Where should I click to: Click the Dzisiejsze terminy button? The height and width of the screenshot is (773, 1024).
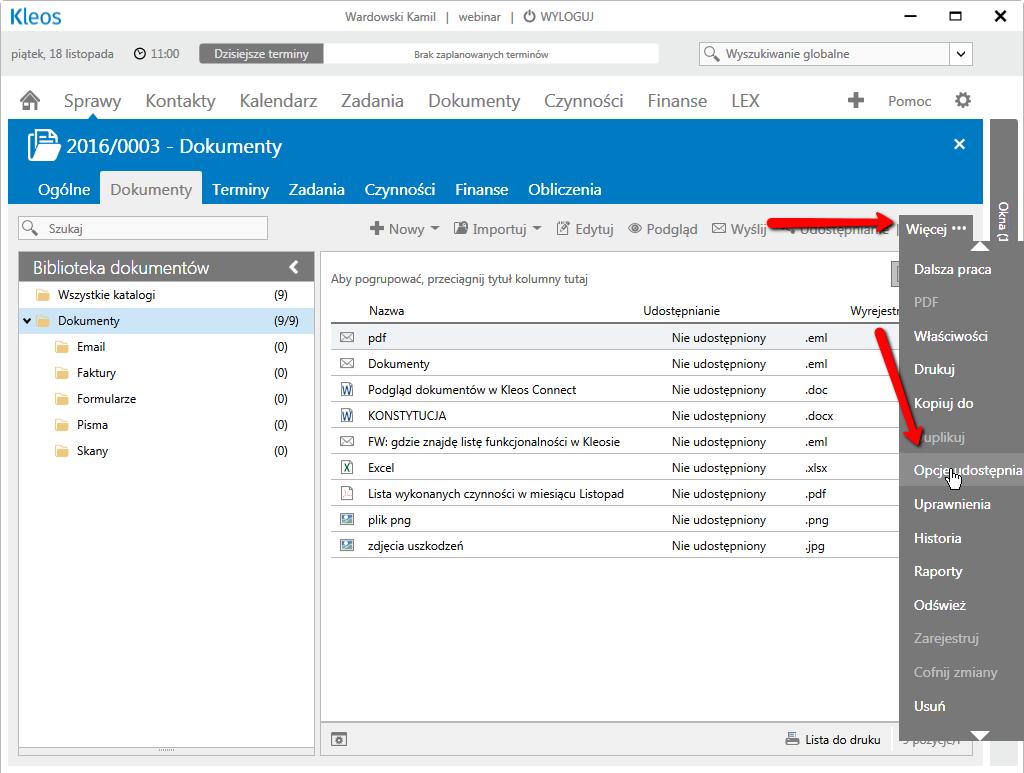[x=261, y=54]
